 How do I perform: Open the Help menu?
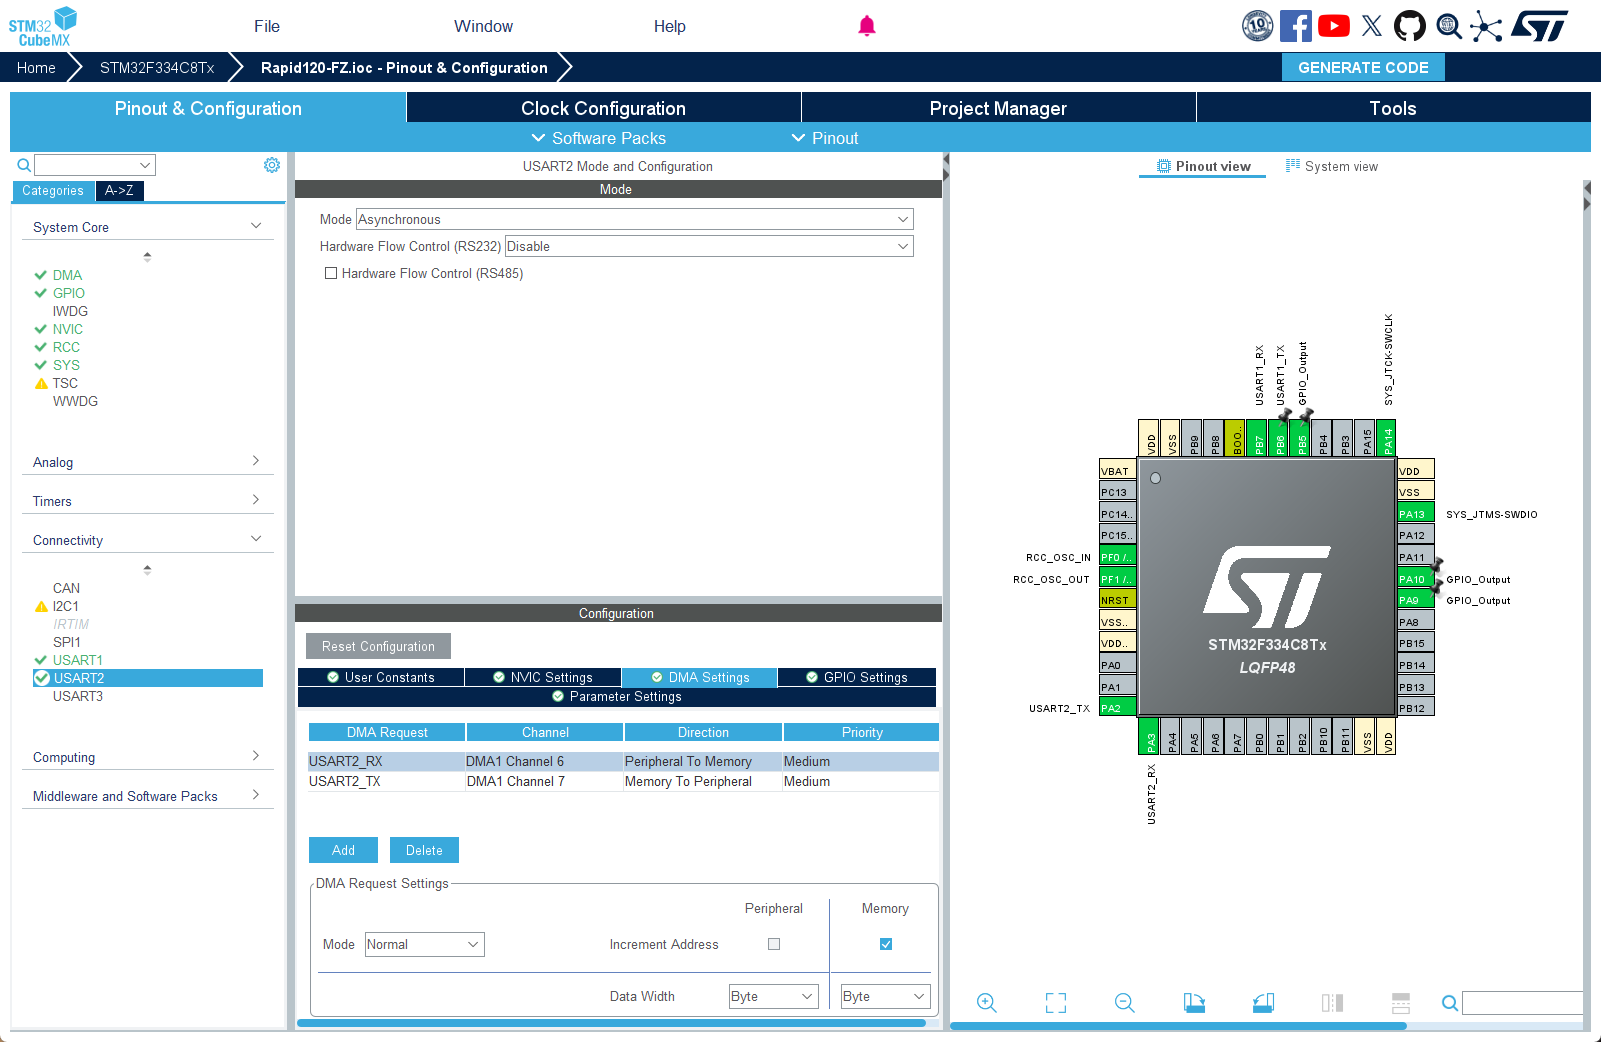(x=670, y=26)
